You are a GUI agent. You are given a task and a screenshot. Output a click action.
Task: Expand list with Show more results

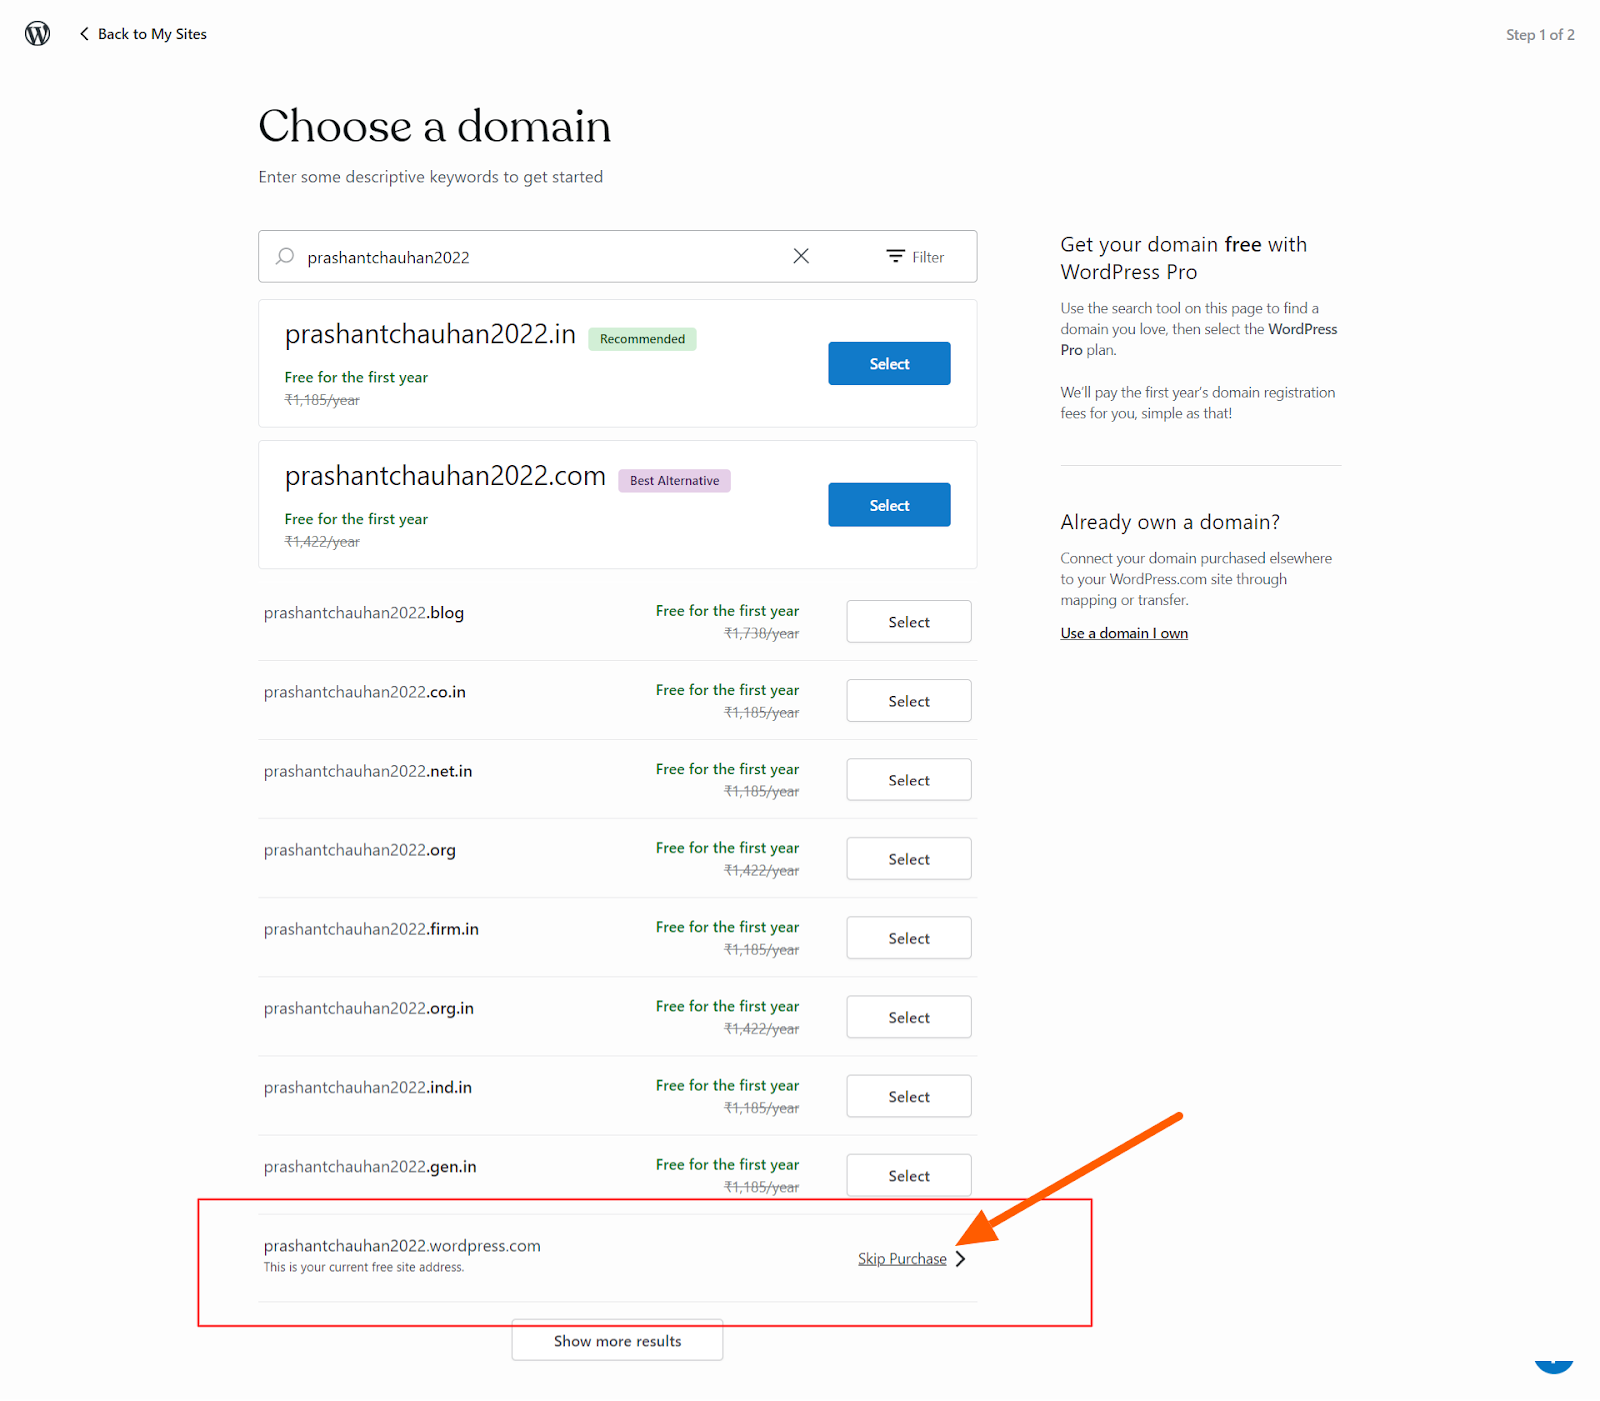pos(617,1341)
